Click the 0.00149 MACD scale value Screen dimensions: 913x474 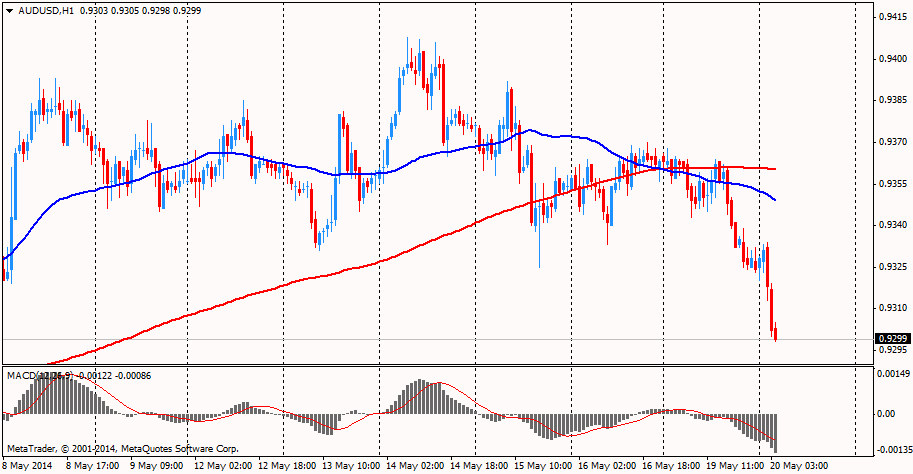point(891,374)
